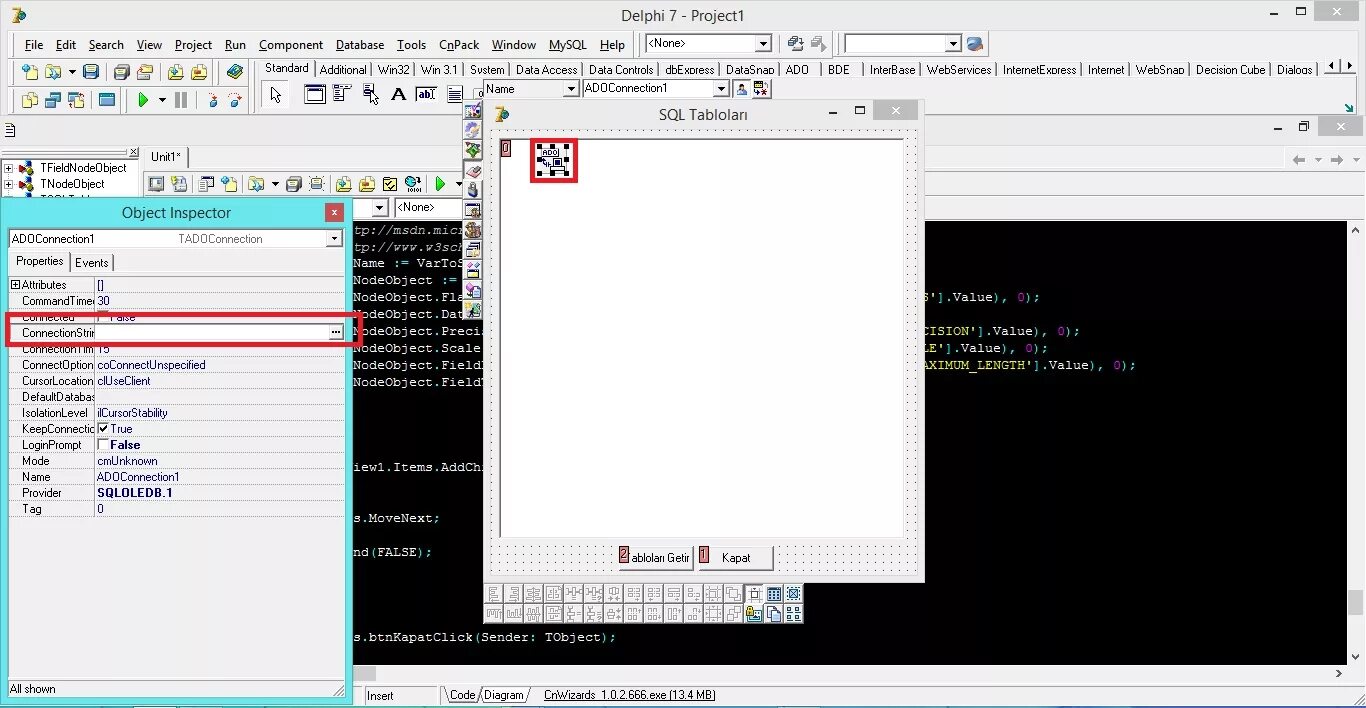Image resolution: width=1366 pixels, height=708 pixels.
Task: Switch to the ADO palette tab
Action: point(797,70)
